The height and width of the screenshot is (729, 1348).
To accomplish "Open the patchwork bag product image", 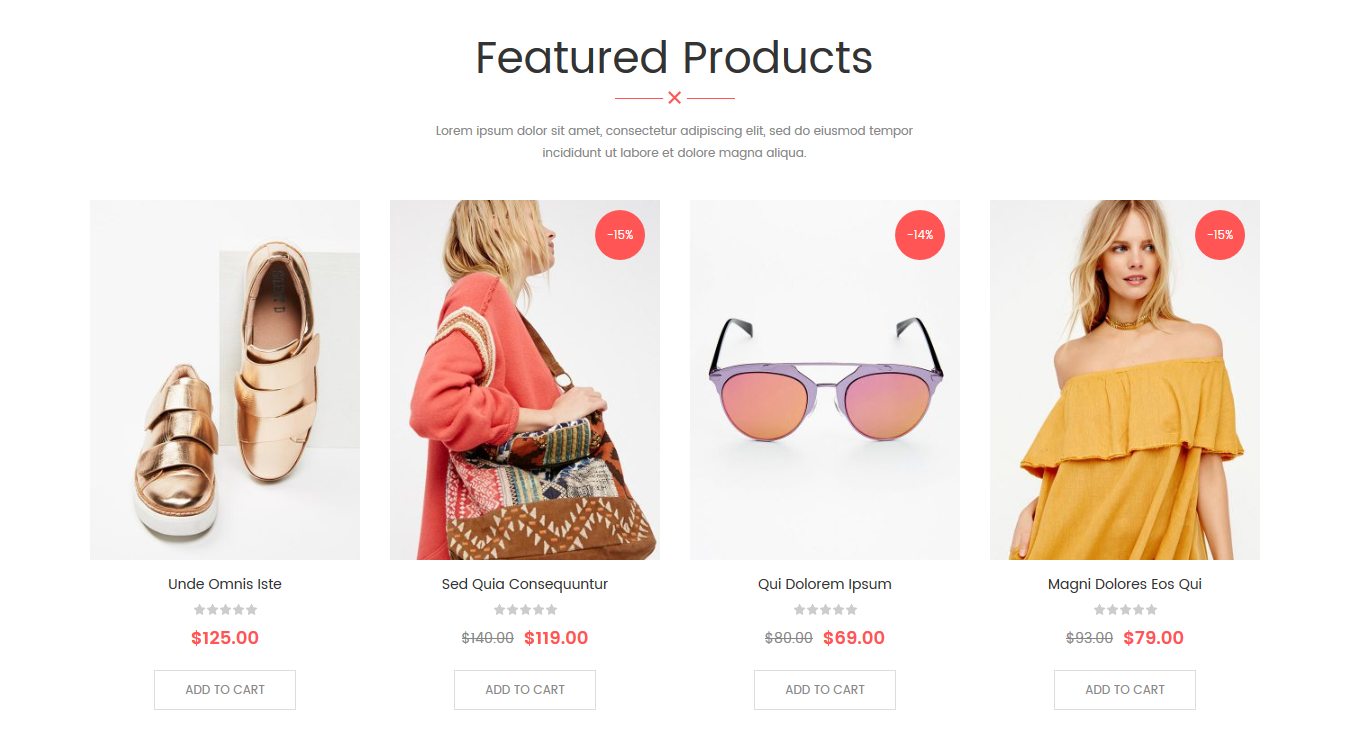I will pyautogui.click(x=525, y=380).
